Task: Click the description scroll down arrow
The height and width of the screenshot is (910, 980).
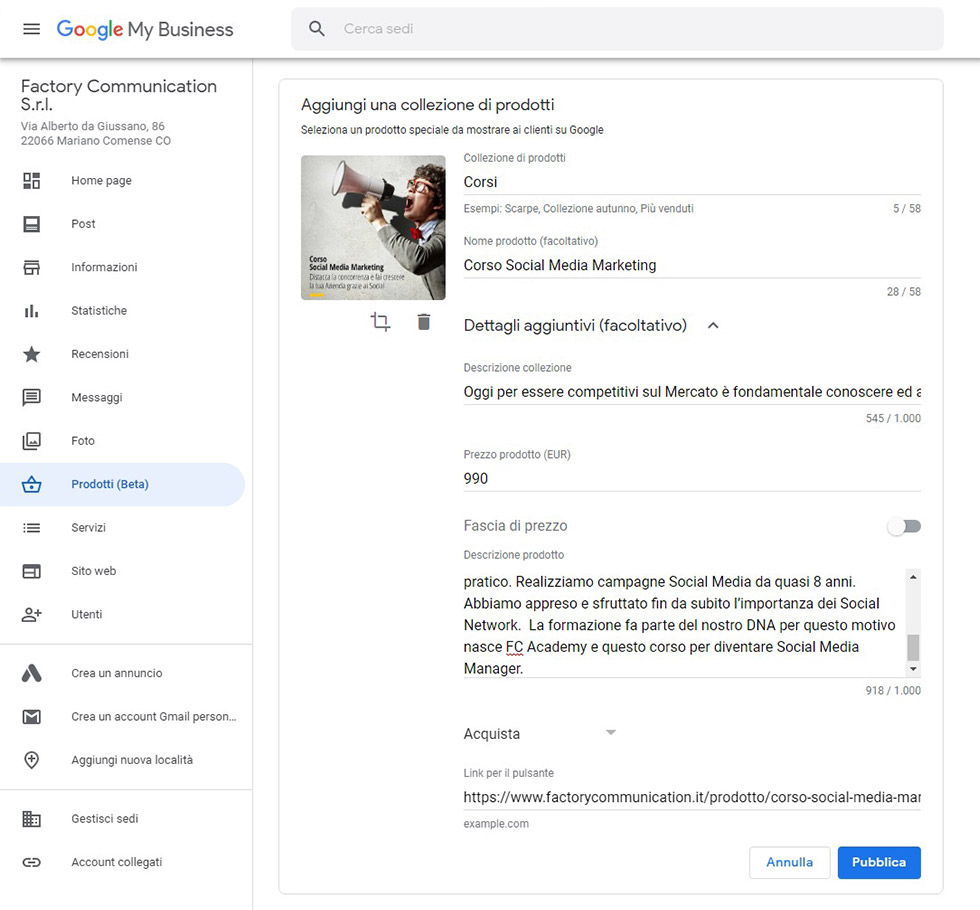Action: coord(913,669)
